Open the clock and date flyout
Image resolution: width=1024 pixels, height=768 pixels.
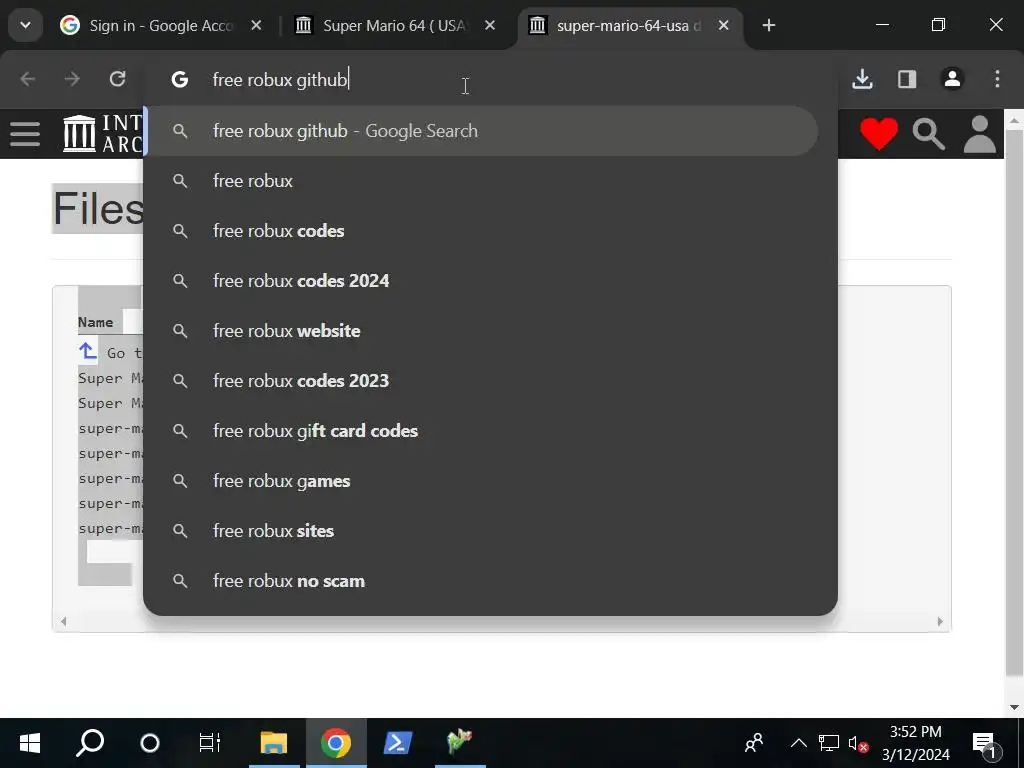pyautogui.click(x=916, y=743)
